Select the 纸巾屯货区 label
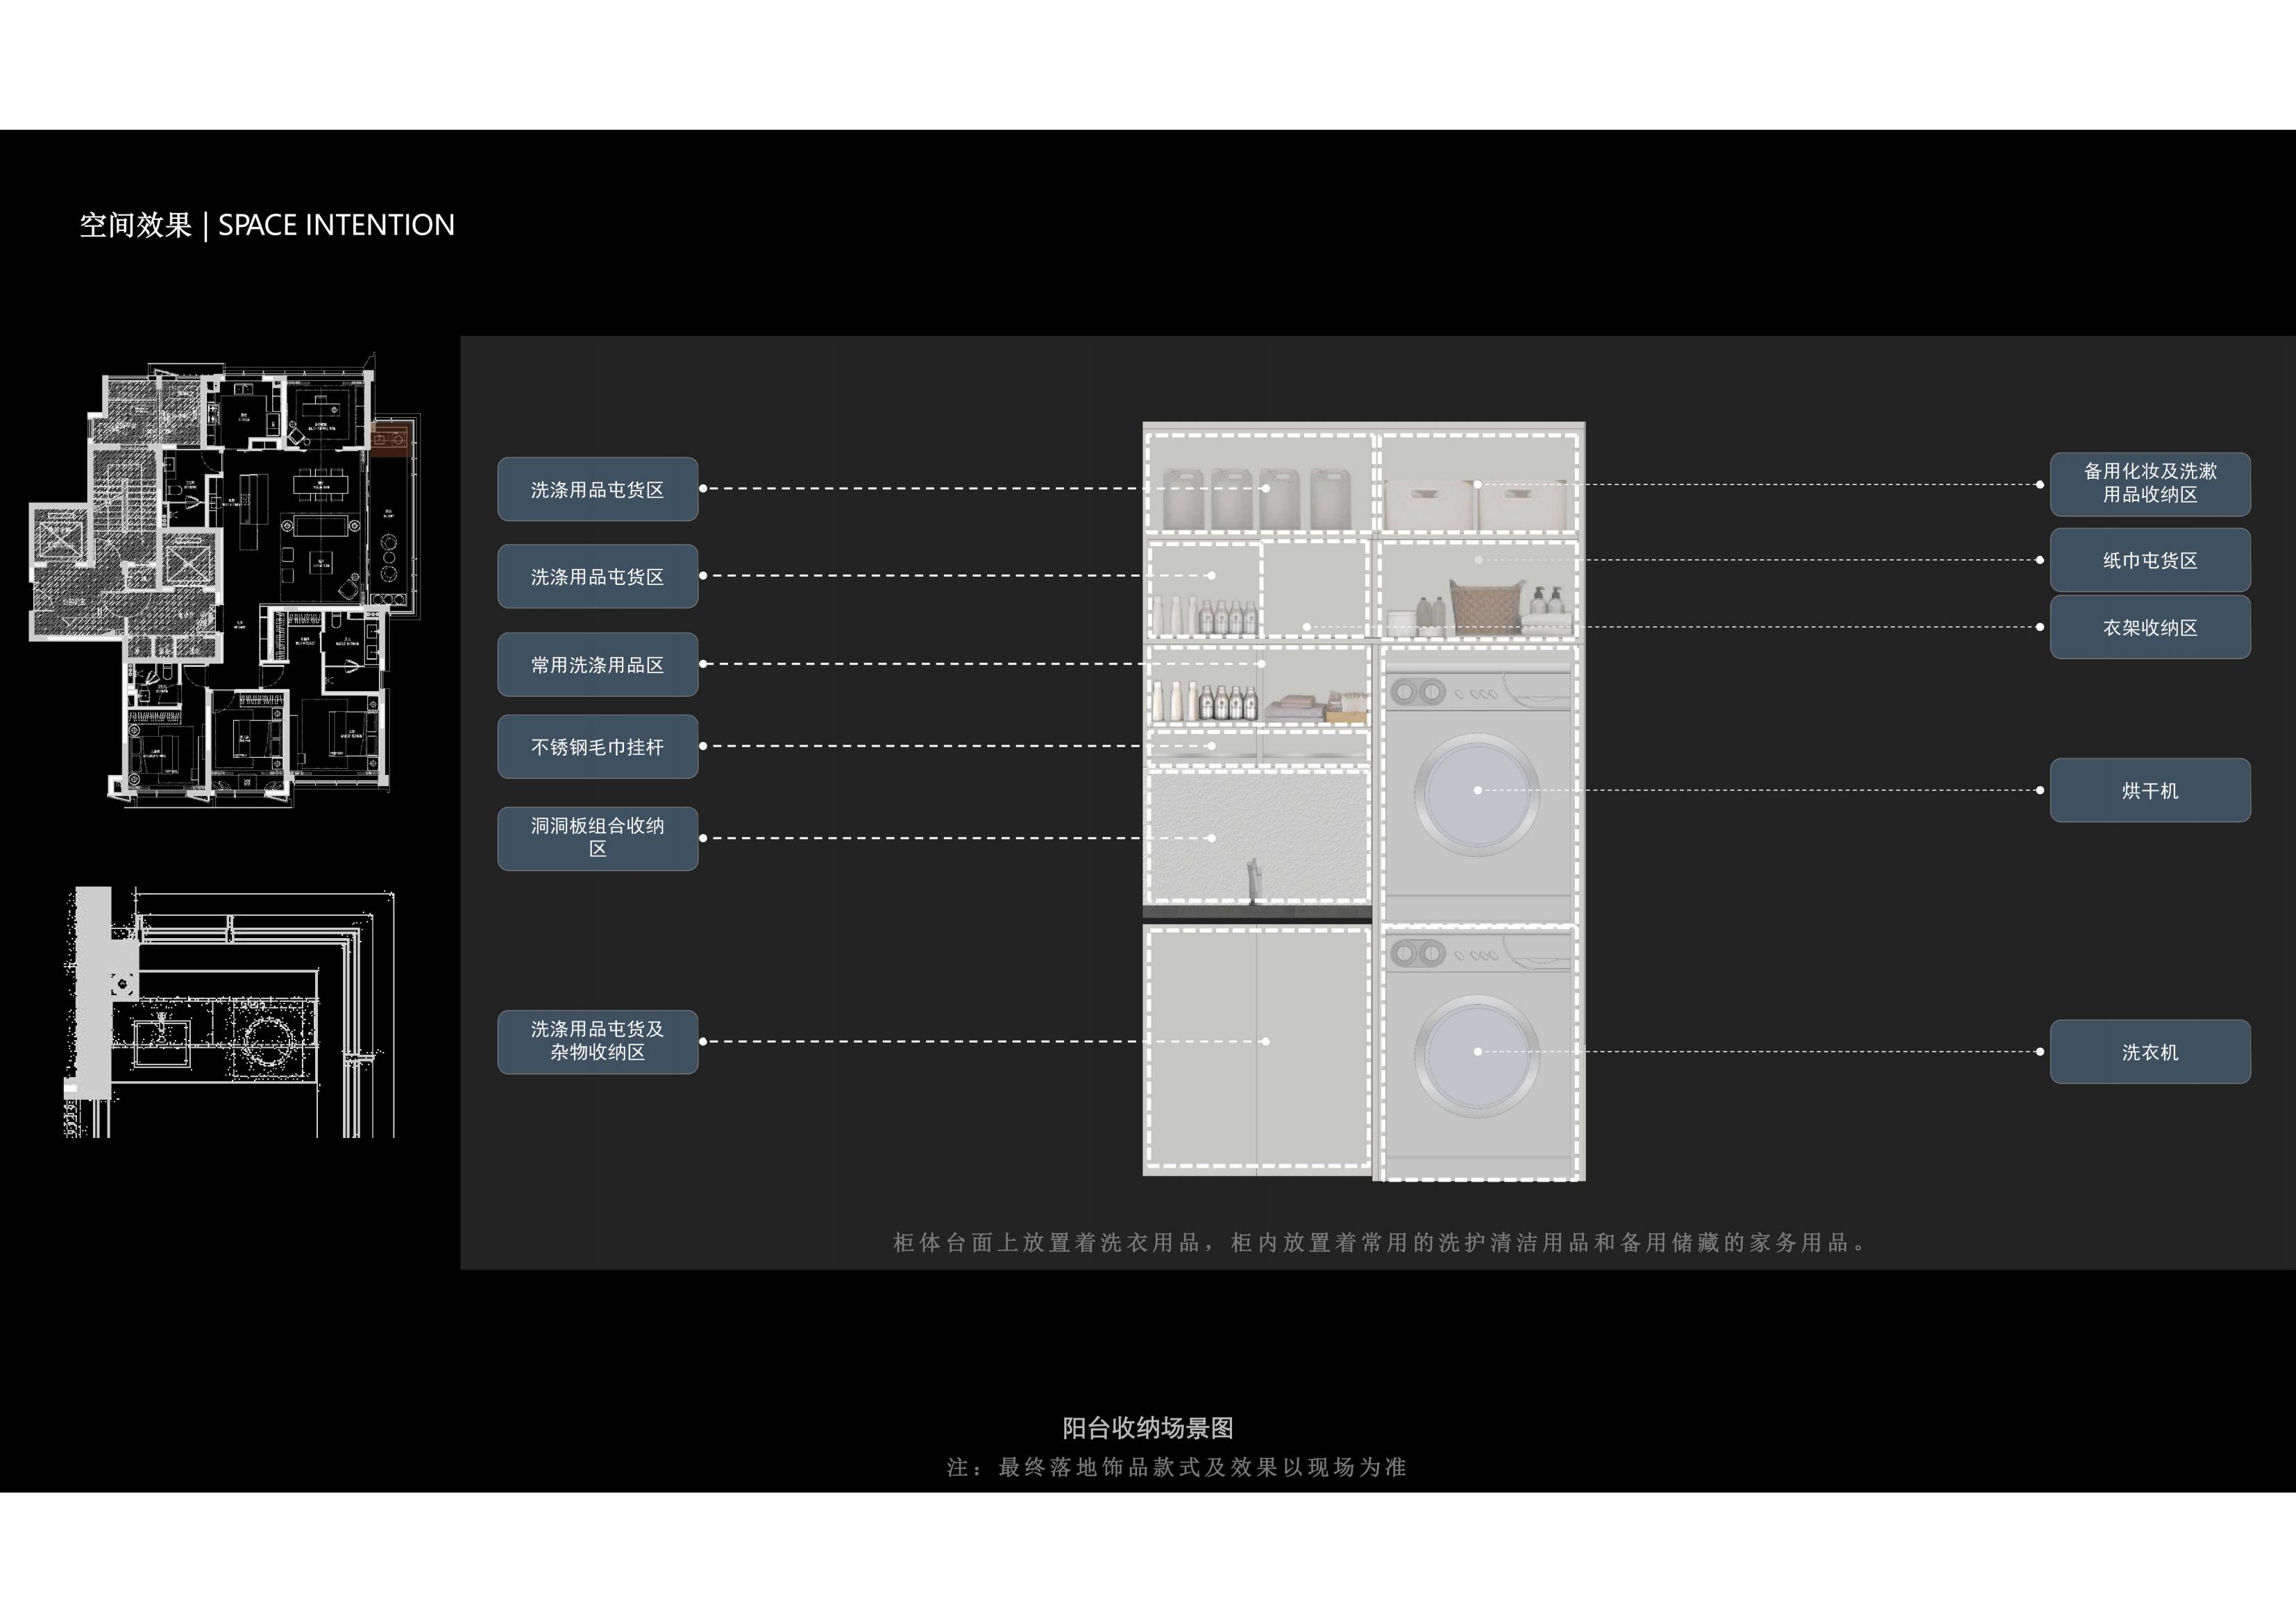The width and height of the screenshot is (2296, 1623). pos(2149,560)
